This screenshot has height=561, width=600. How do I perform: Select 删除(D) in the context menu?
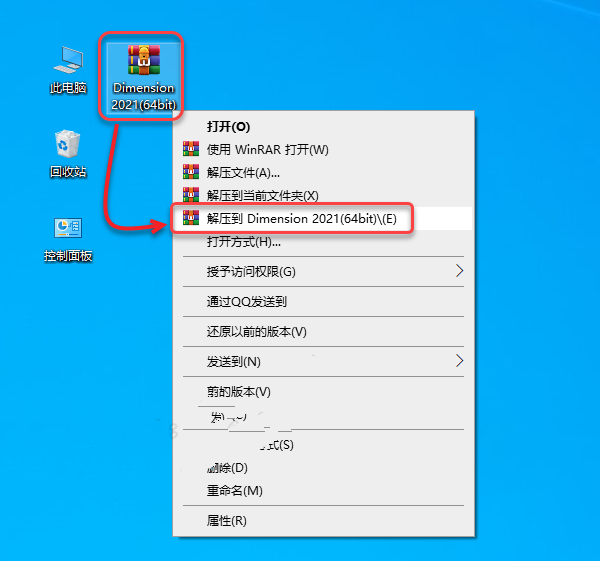tap(324, 468)
